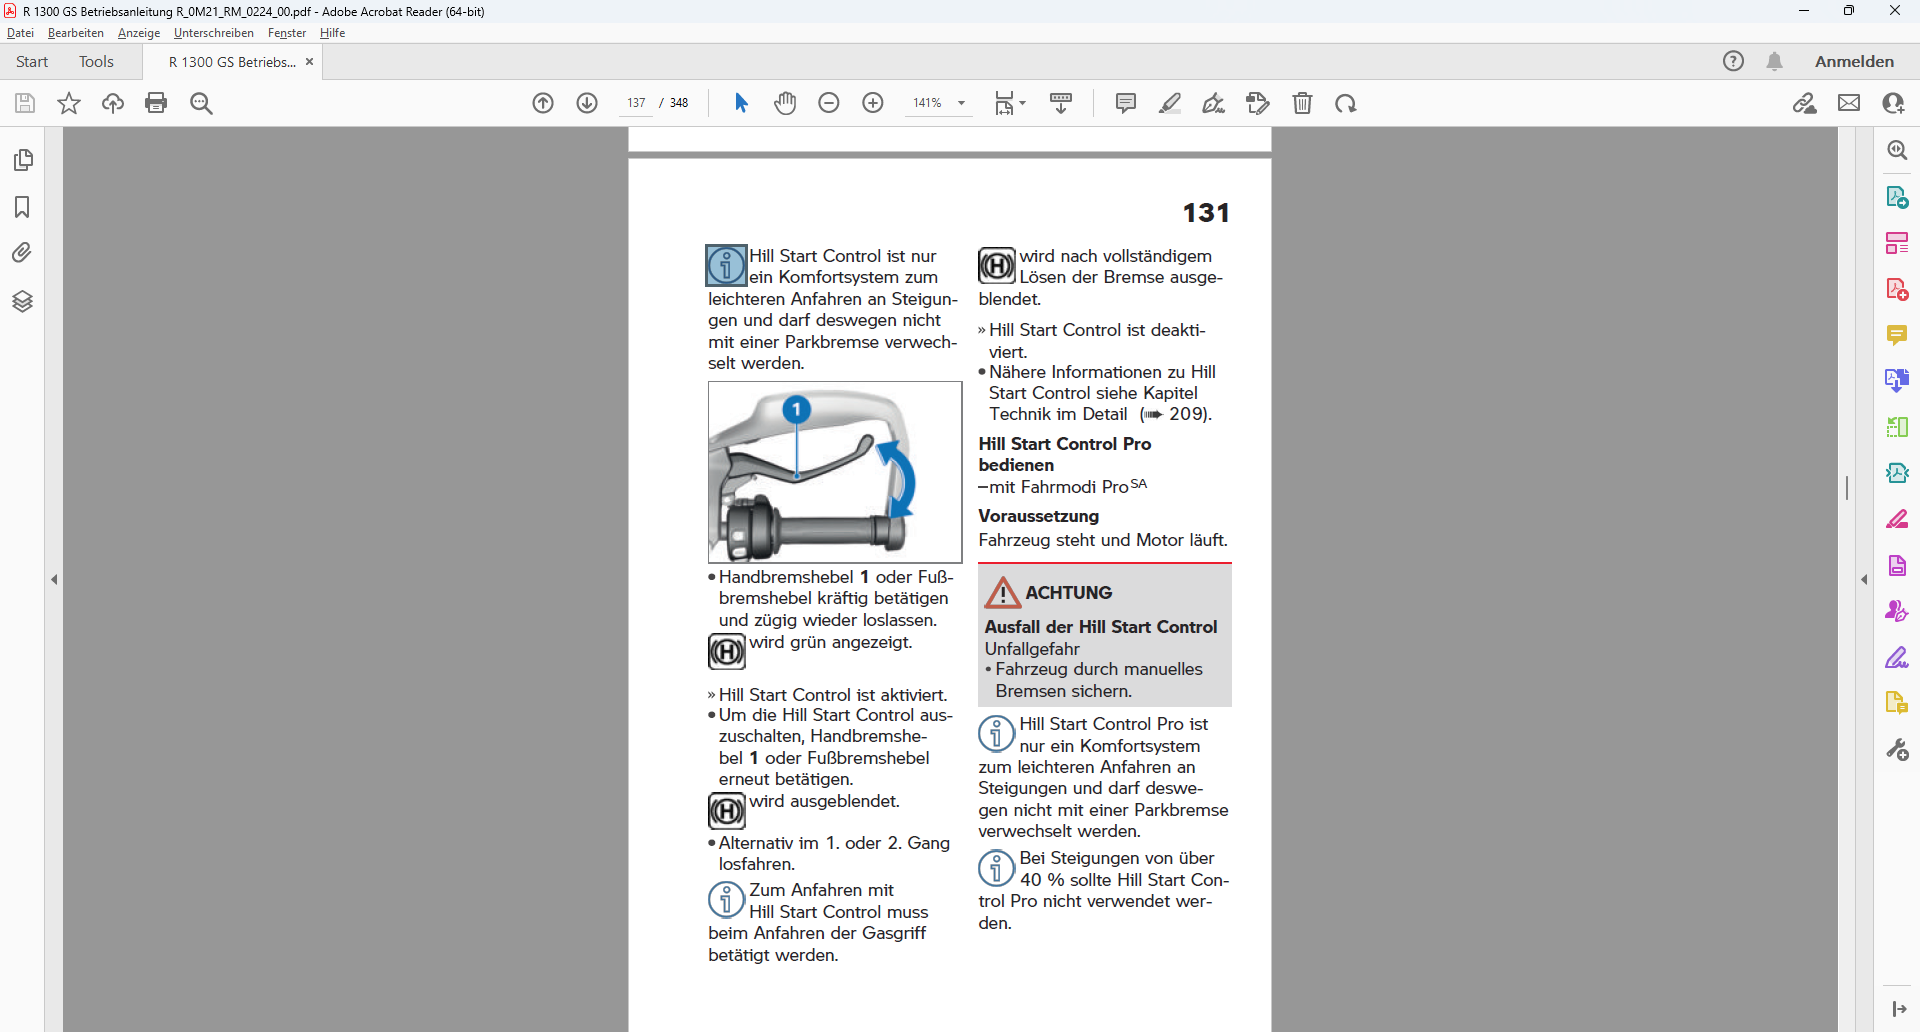Open the notifications bell
Image resolution: width=1920 pixels, height=1032 pixels.
[1775, 61]
